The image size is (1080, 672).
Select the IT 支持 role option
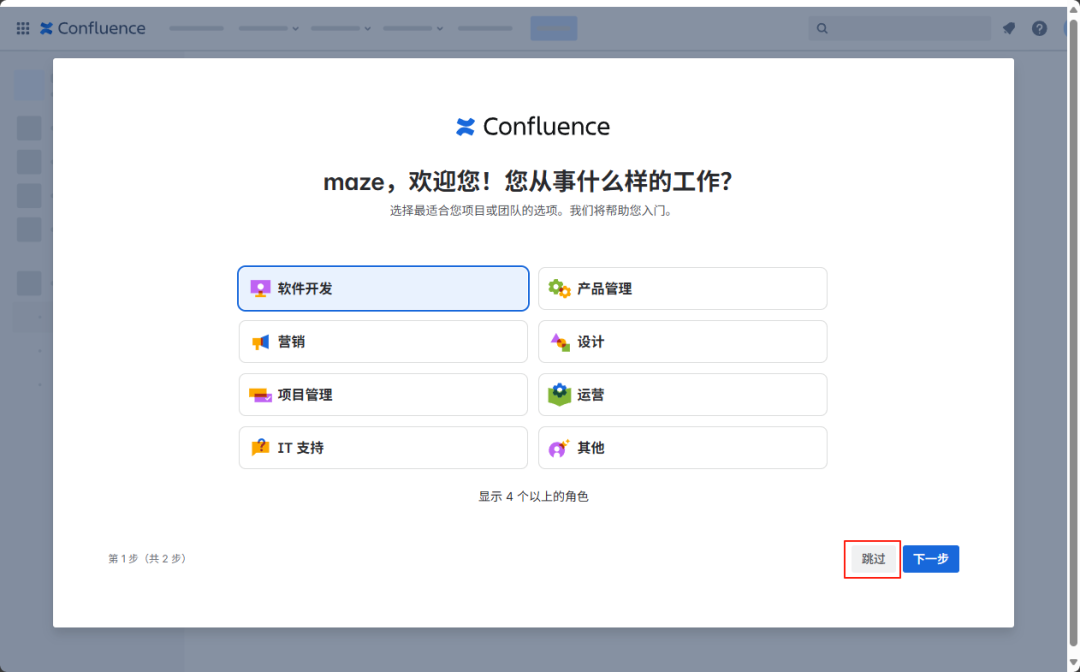(x=383, y=447)
